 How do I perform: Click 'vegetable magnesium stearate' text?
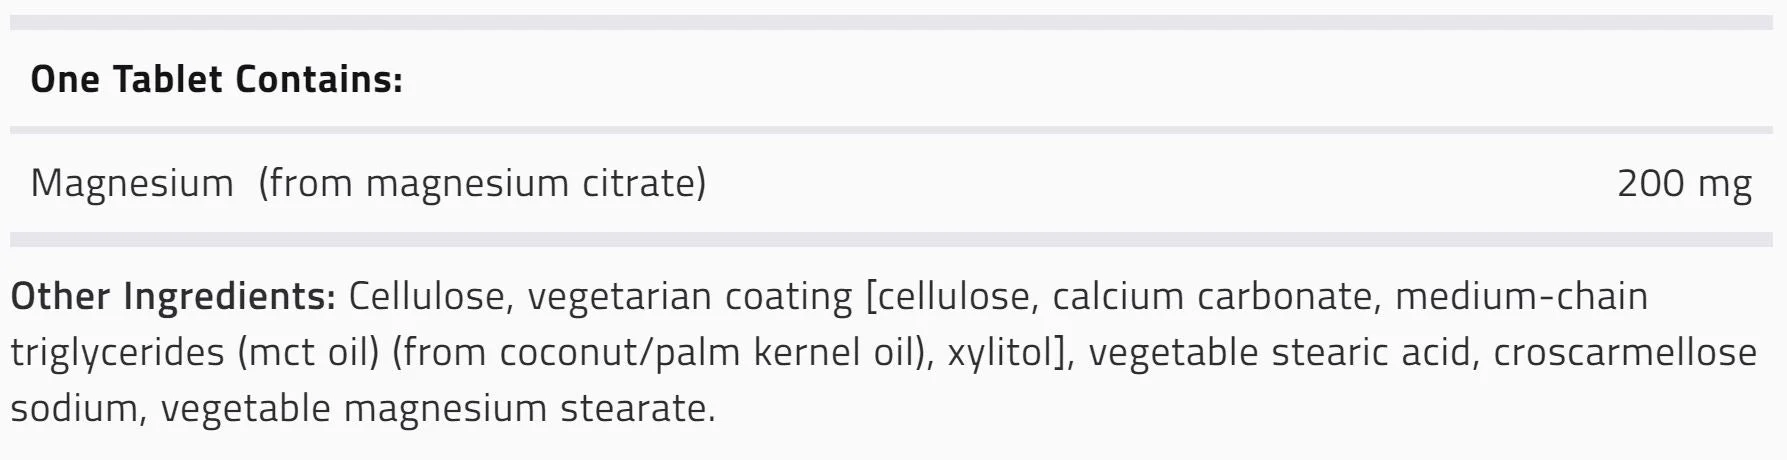[x=432, y=409]
